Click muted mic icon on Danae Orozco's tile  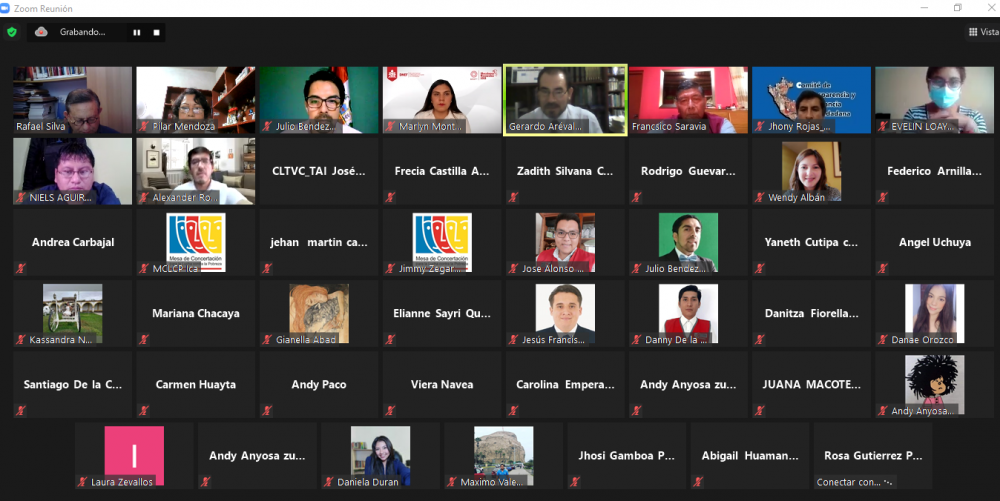click(883, 340)
